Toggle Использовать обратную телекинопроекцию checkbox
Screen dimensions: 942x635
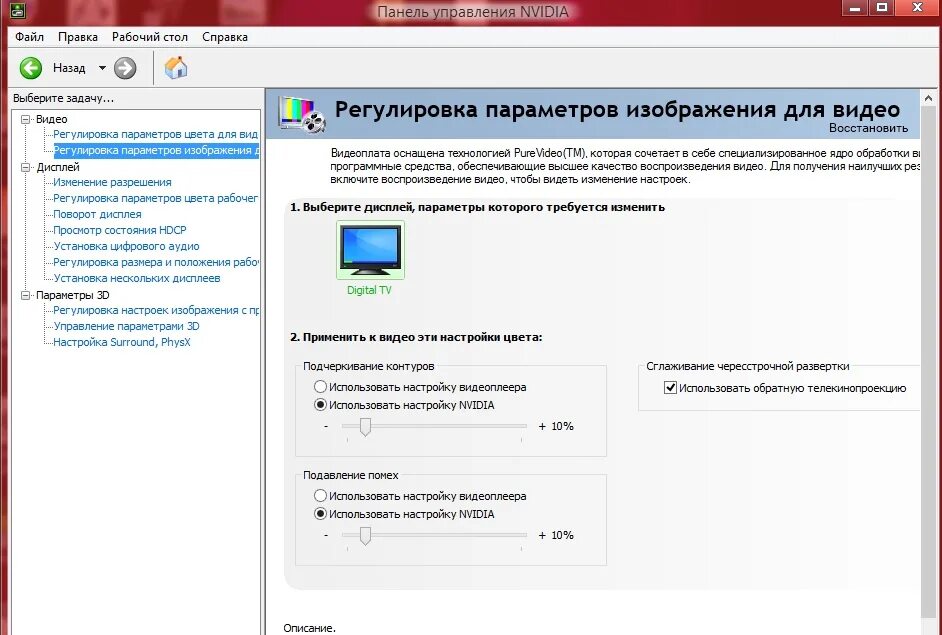[670, 387]
